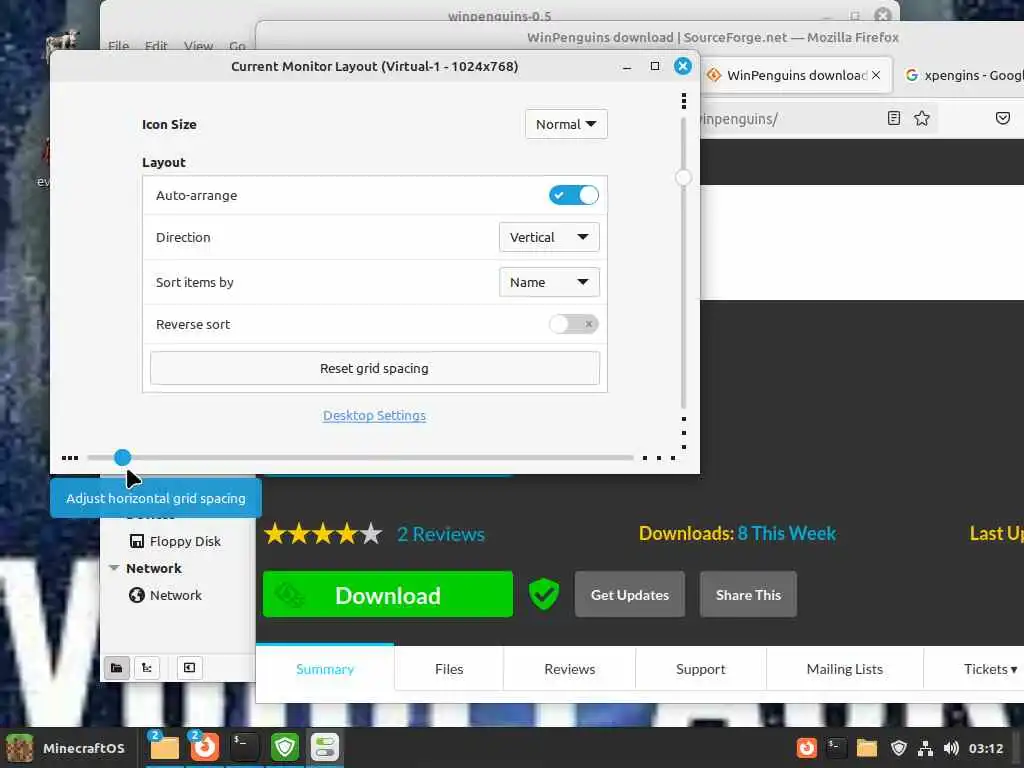
Task: Click the Share This button
Action: click(x=748, y=594)
